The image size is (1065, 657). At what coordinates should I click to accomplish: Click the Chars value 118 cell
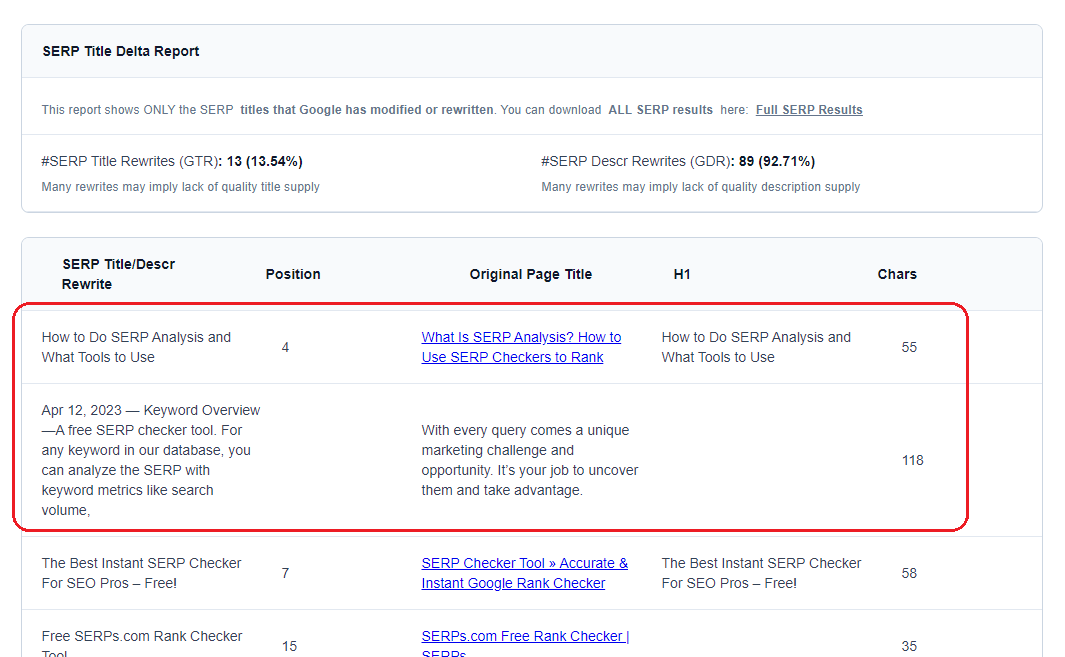click(x=912, y=460)
